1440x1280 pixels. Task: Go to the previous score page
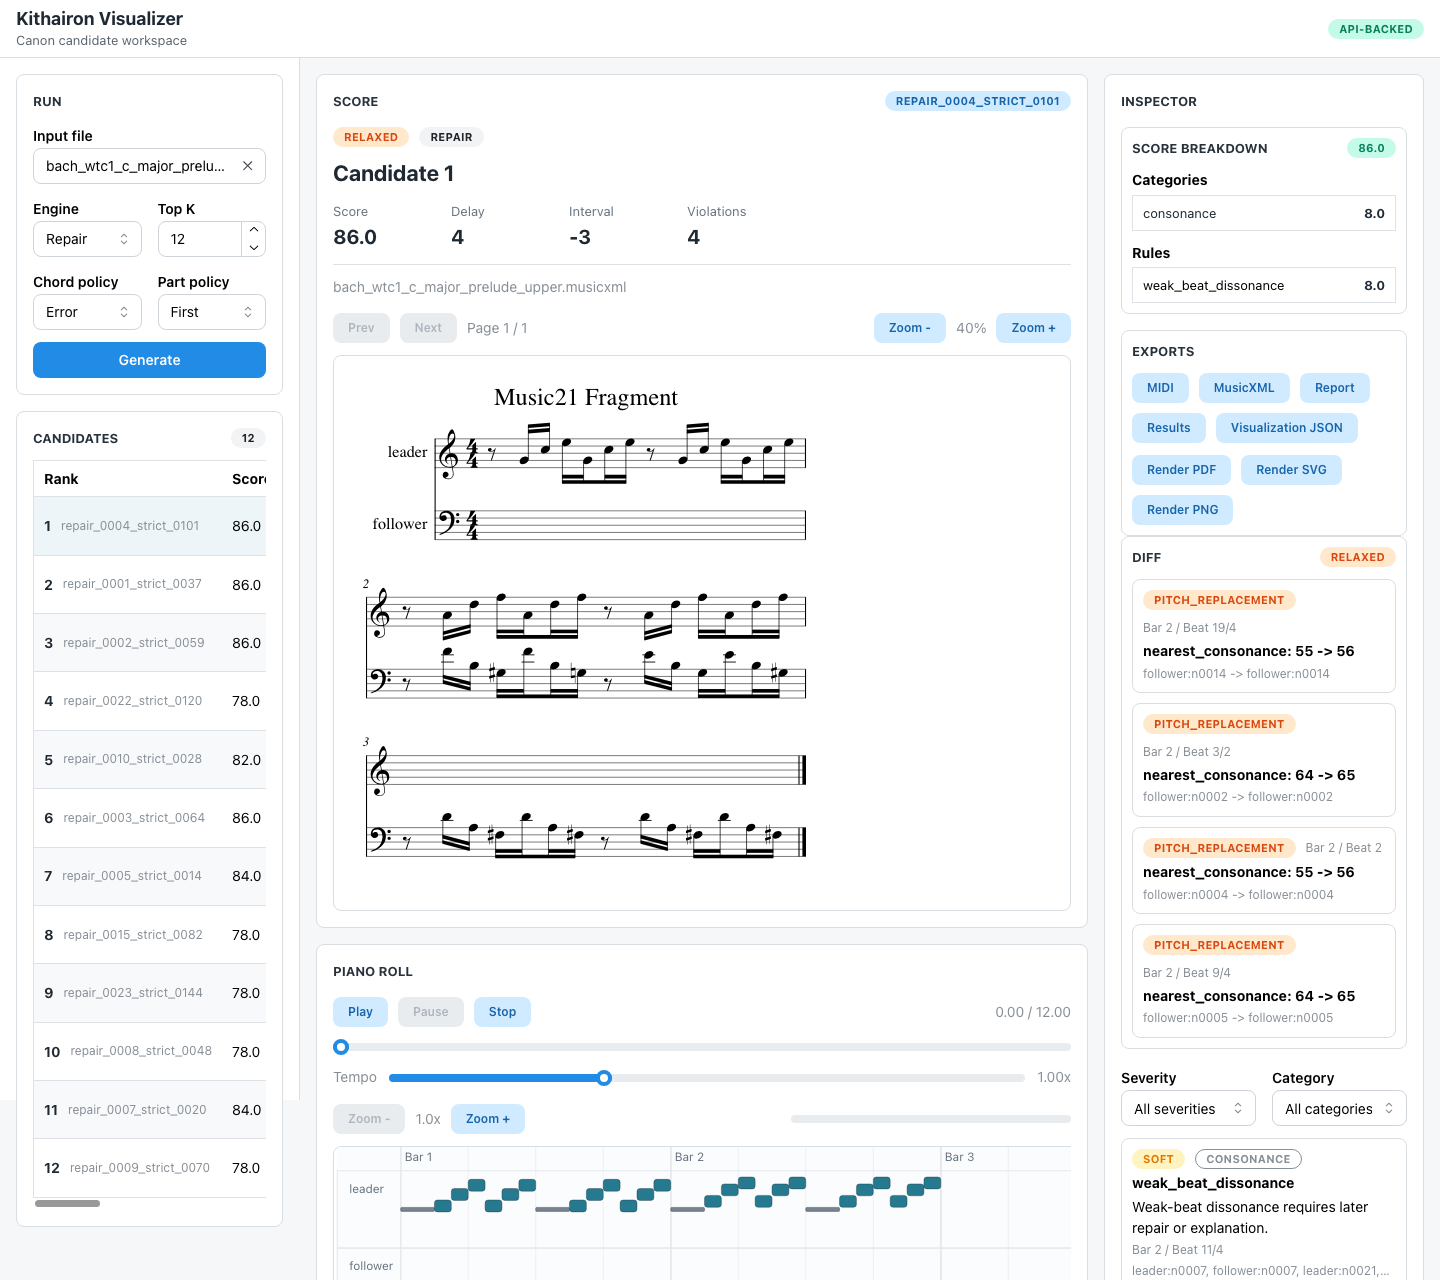(361, 328)
